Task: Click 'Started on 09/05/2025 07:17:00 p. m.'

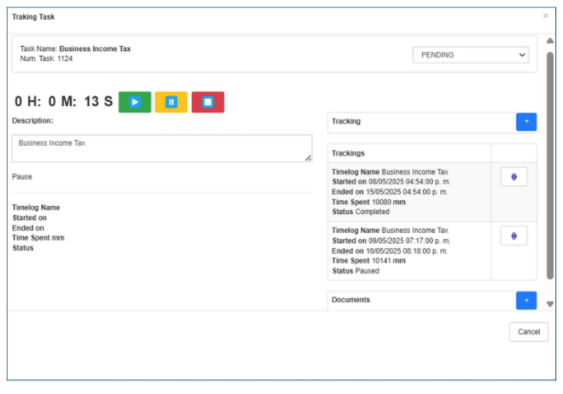Action: 391,241
